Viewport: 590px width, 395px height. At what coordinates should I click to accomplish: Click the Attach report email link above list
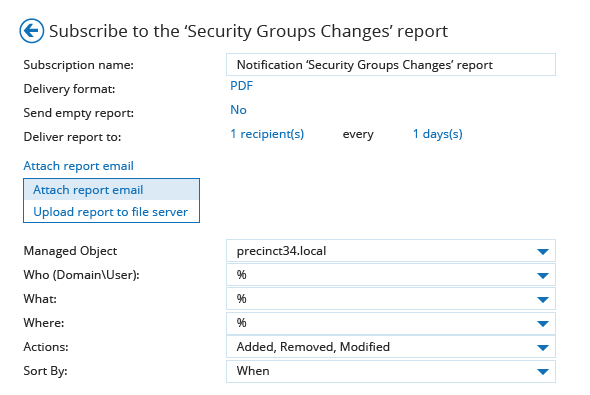click(x=78, y=166)
